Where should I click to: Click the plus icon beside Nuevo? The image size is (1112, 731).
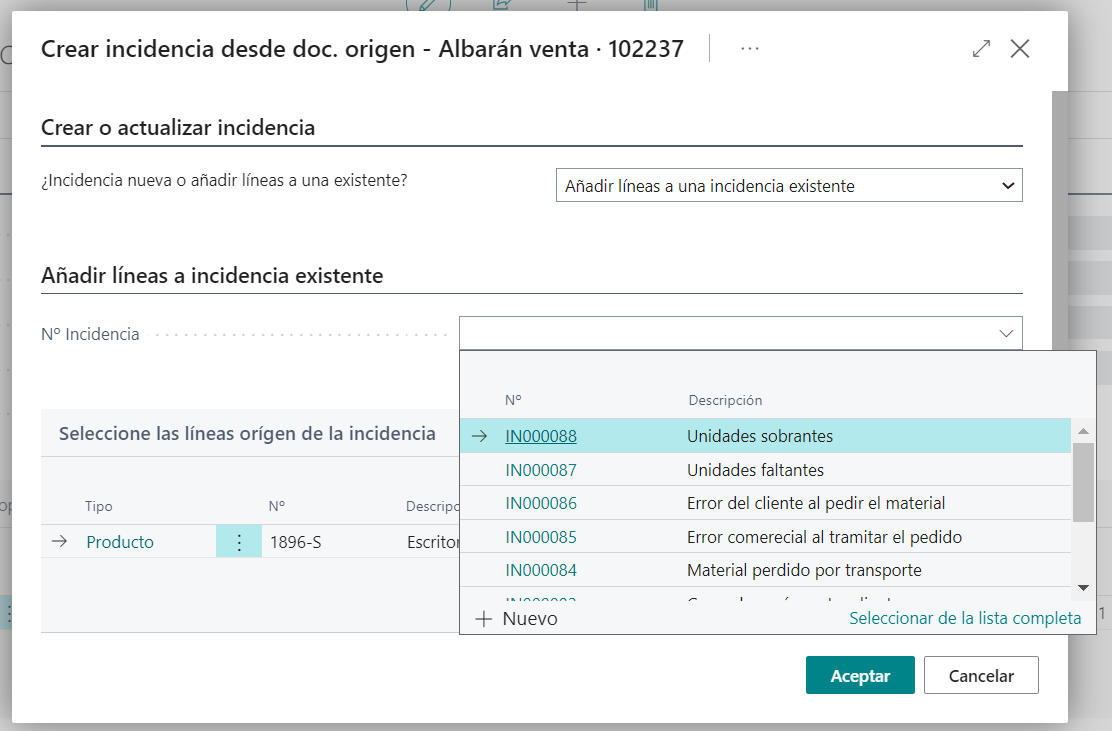pos(484,619)
